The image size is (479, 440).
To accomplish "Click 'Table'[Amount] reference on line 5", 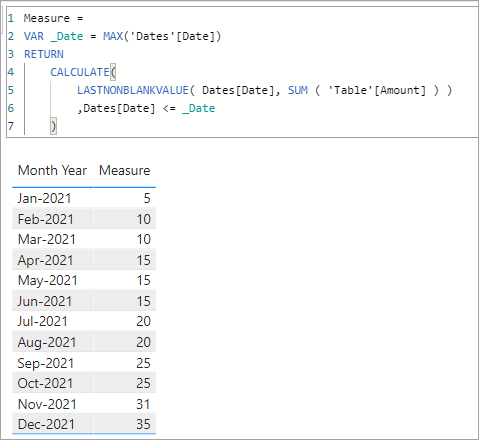I will pyautogui.click(x=377, y=90).
